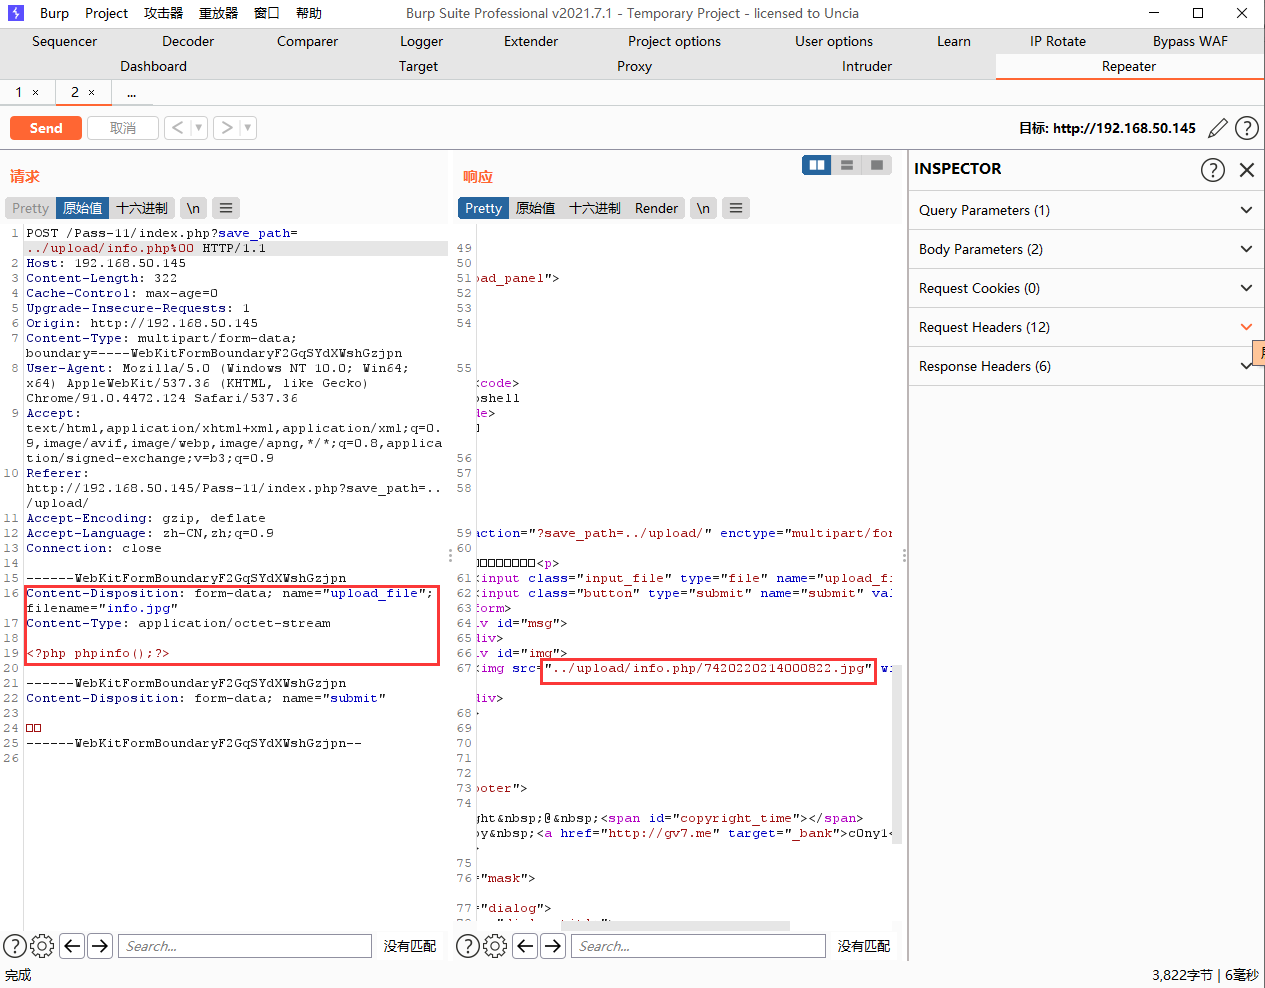The width and height of the screenshot is (1265, 988).
Task: Select Repeater tab 1
Action: point(19,92)
